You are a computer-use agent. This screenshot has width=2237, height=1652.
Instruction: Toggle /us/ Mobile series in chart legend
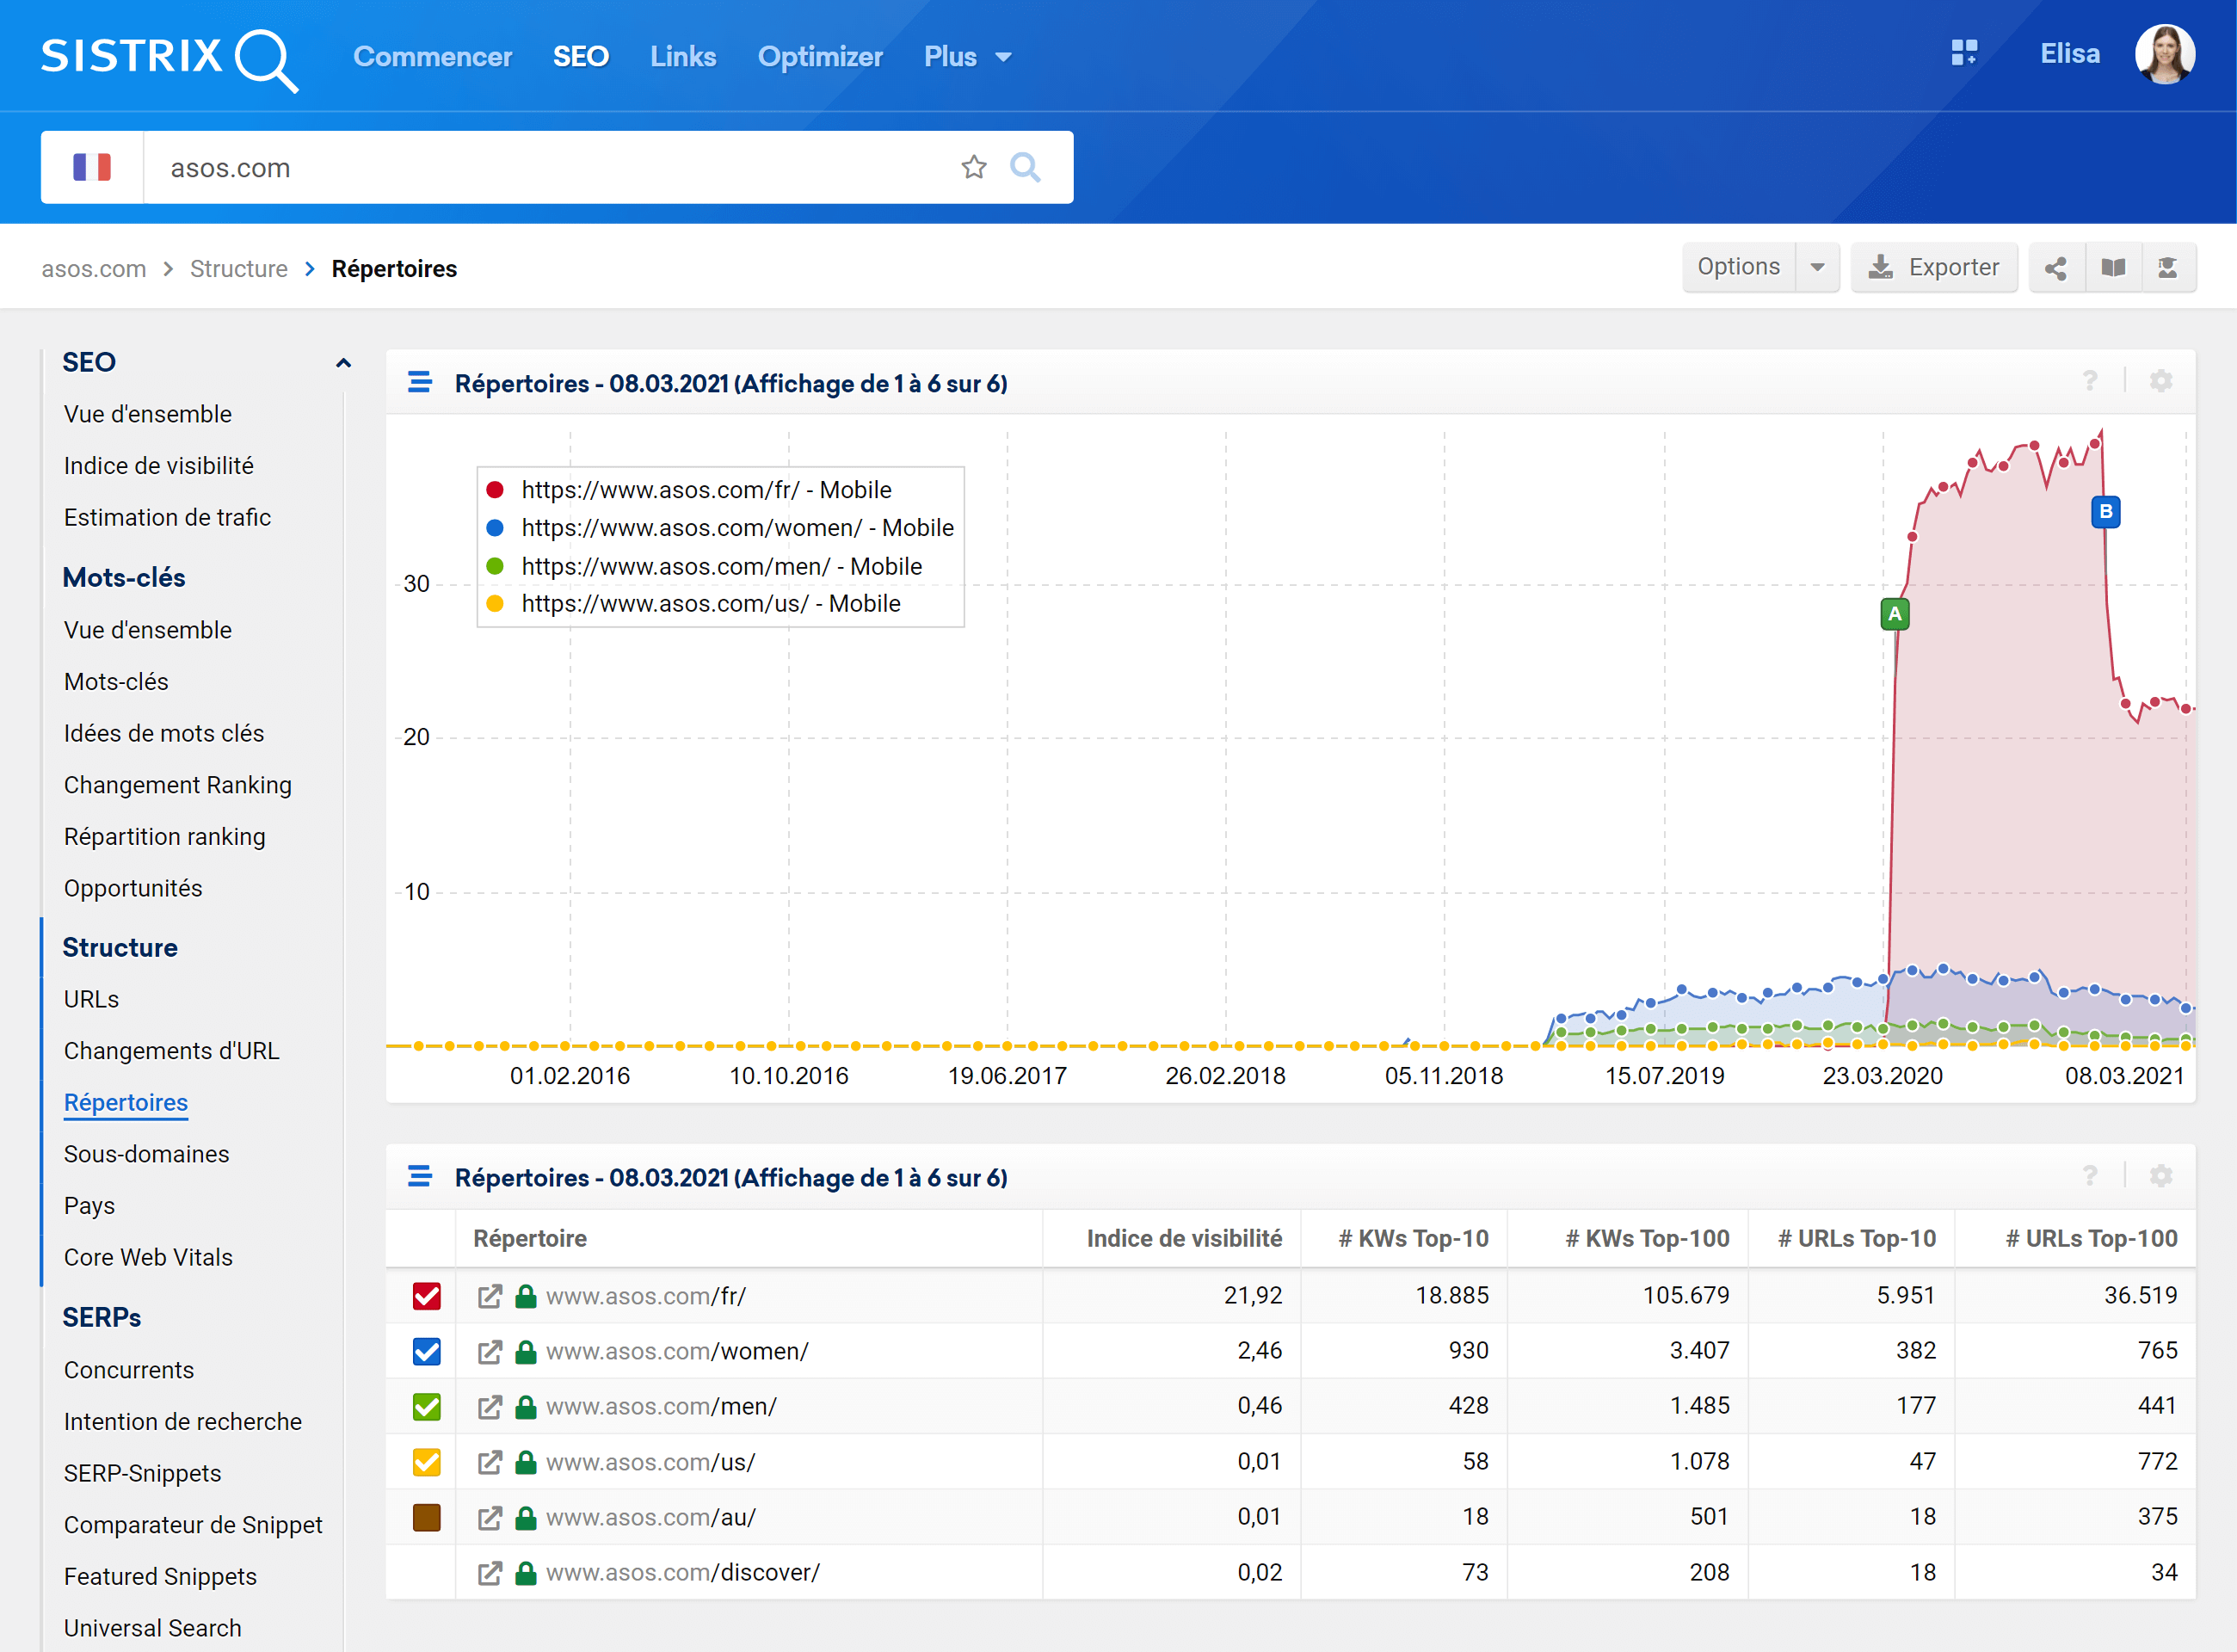pos(692,604)
